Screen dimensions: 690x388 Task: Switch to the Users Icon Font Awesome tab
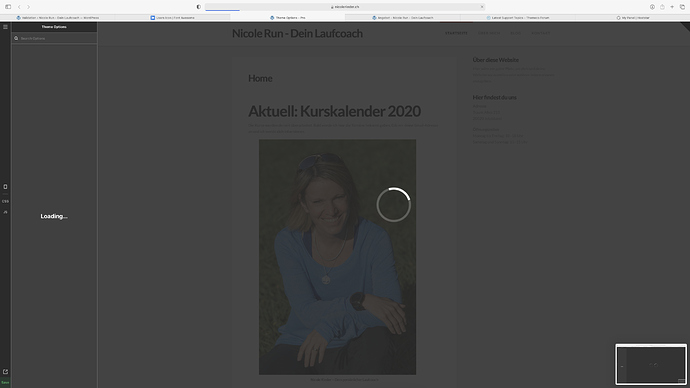[172, 18]
